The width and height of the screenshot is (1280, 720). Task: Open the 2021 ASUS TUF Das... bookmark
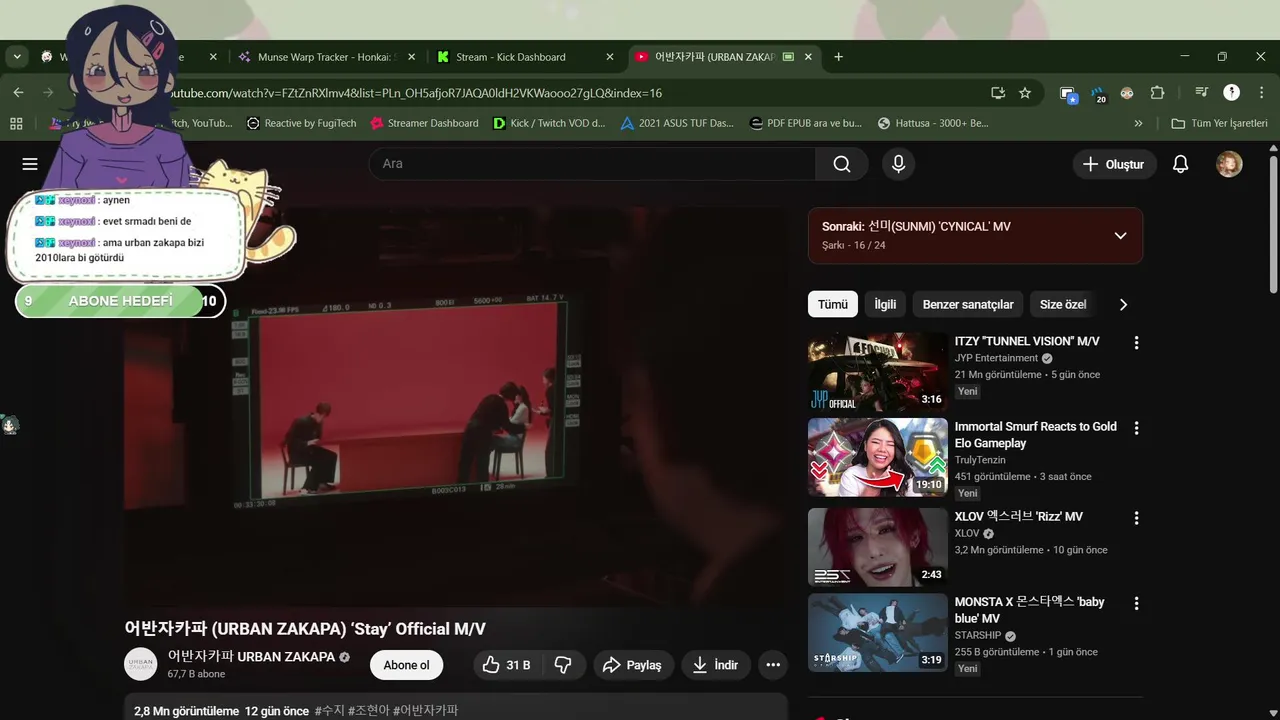click(677, 123)
